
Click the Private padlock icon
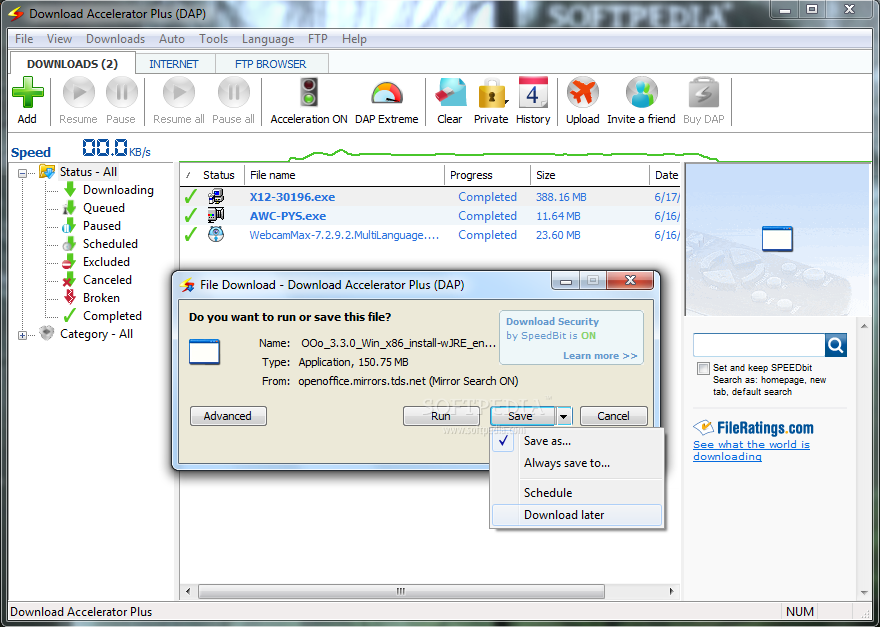(x=492, y=94)
